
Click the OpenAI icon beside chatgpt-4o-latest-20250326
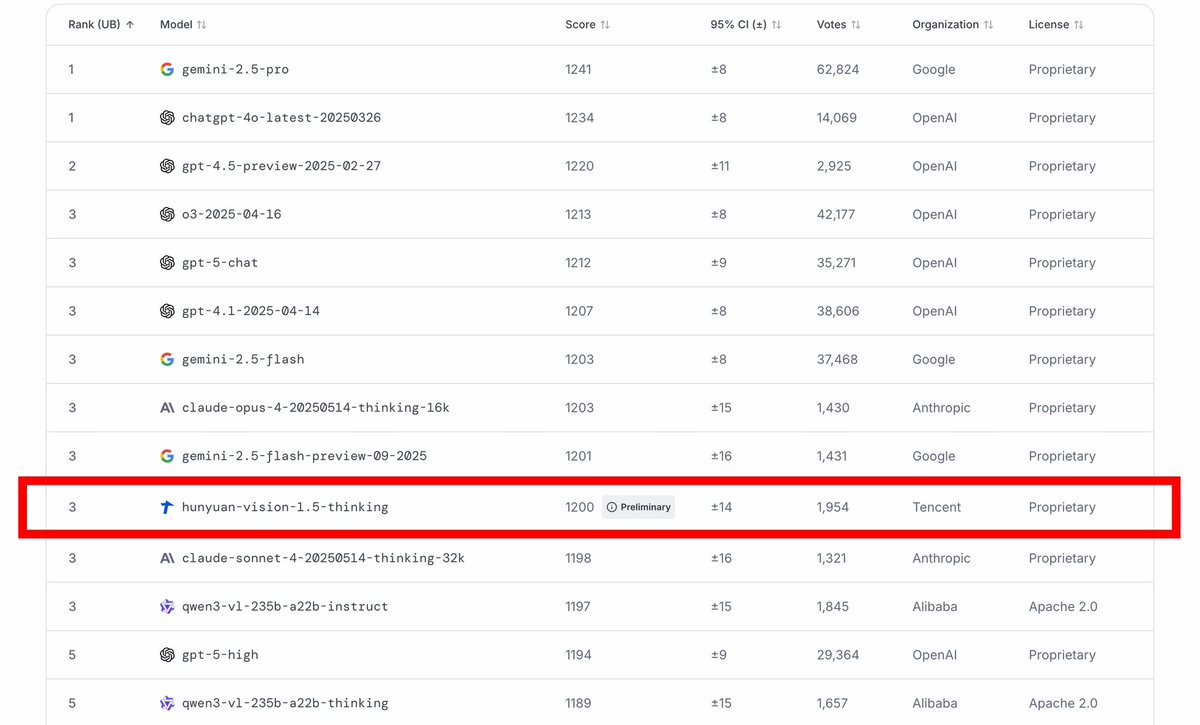coord(167,118)
